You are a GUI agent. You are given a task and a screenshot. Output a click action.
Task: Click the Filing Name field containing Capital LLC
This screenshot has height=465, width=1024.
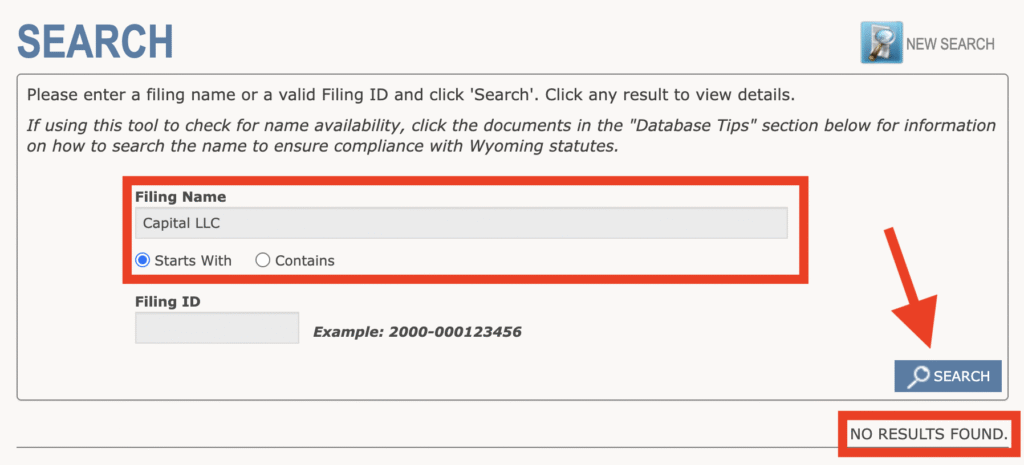pos(461,223)
